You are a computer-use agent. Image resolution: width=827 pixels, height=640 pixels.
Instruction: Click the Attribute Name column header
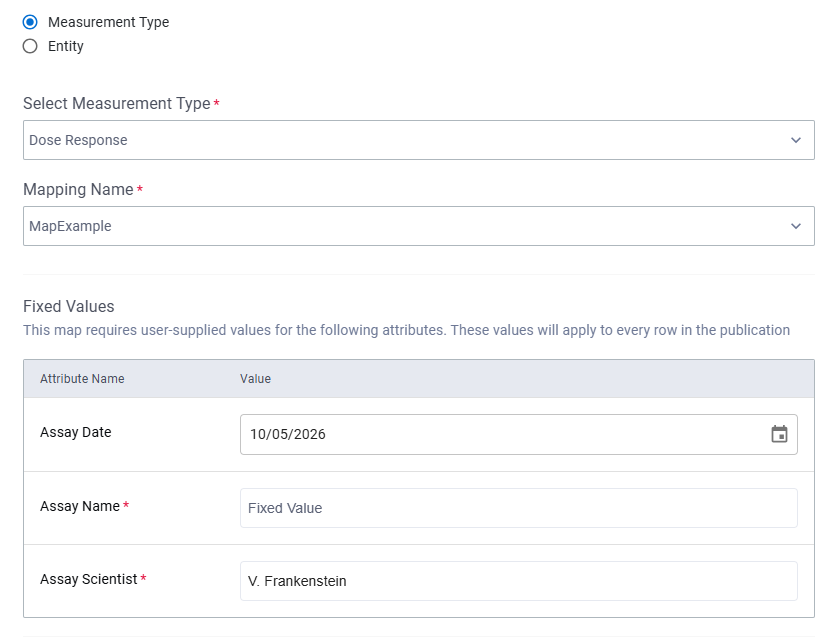[x=82, y=379]
